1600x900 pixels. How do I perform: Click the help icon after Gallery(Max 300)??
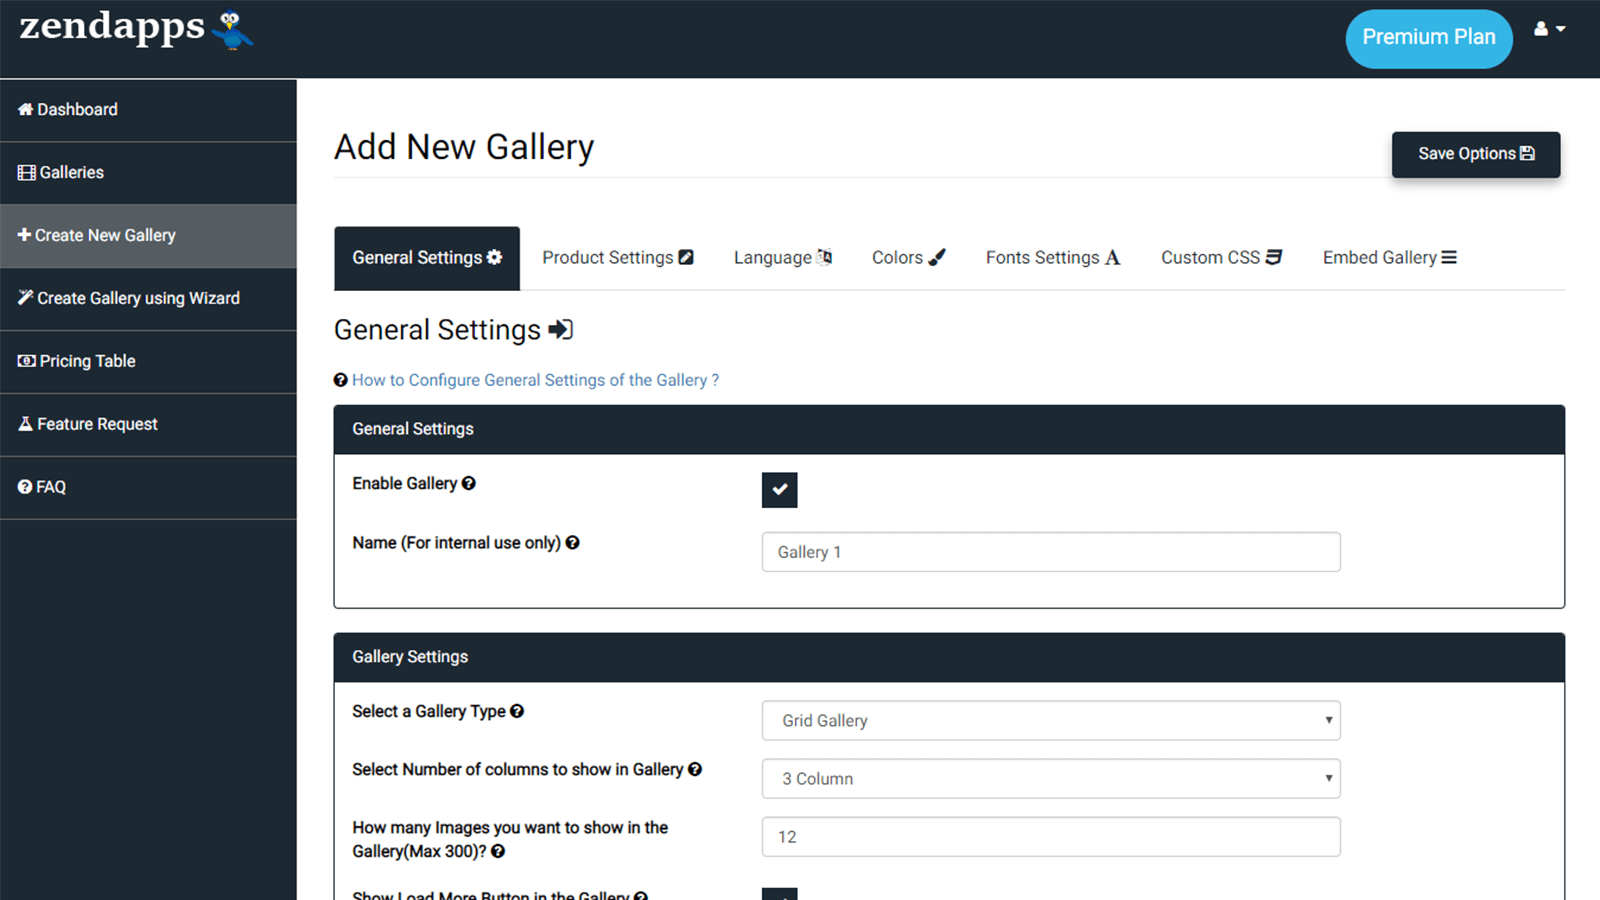tap(498, 851)
